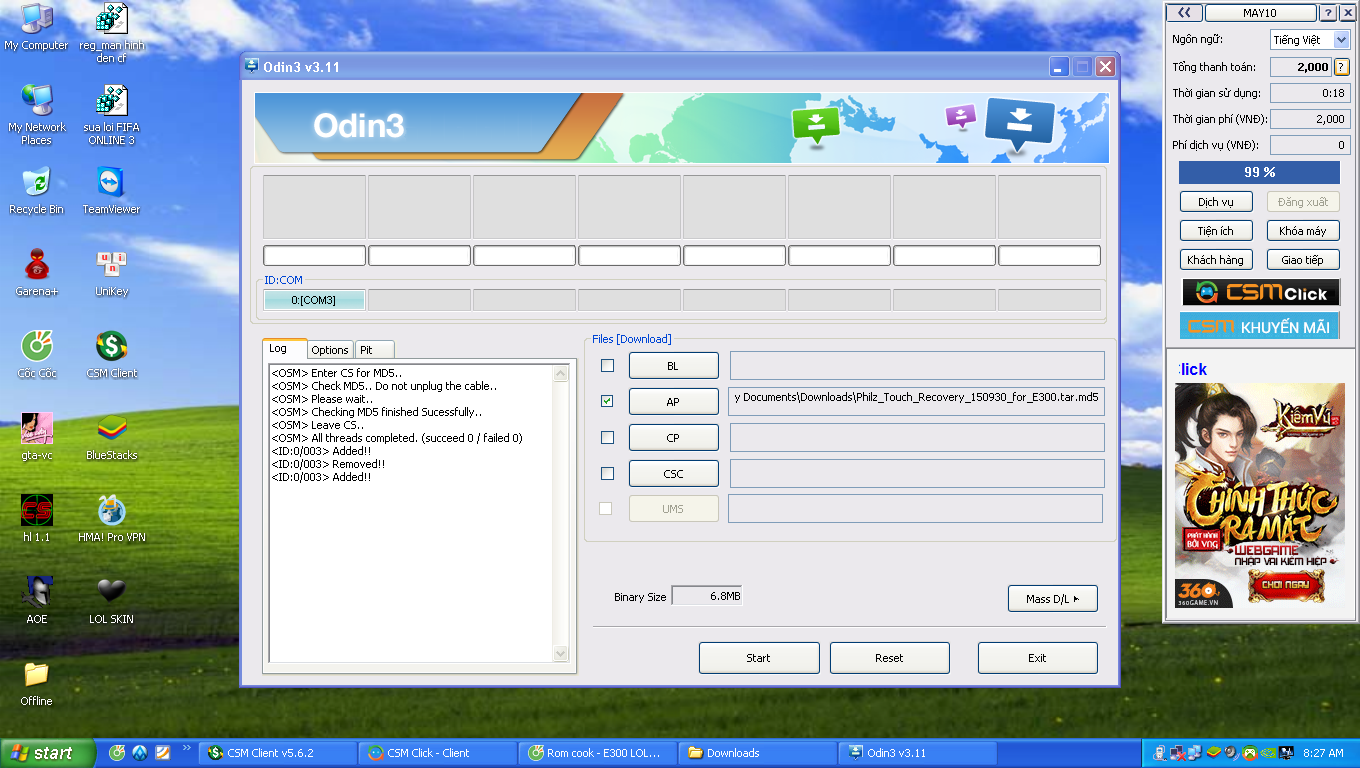Click the CP file browse button

click(673, 438)
